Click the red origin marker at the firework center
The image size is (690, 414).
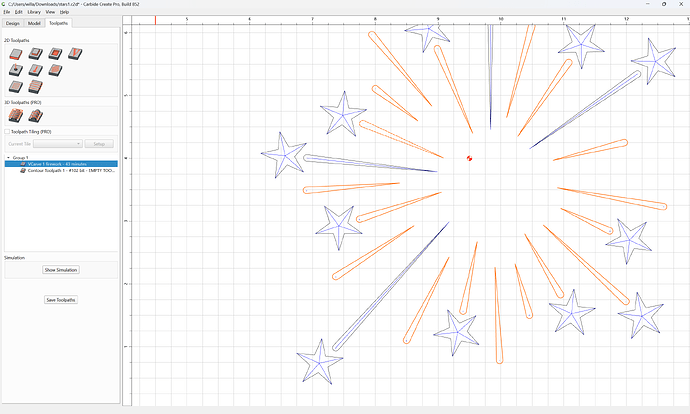470,158
